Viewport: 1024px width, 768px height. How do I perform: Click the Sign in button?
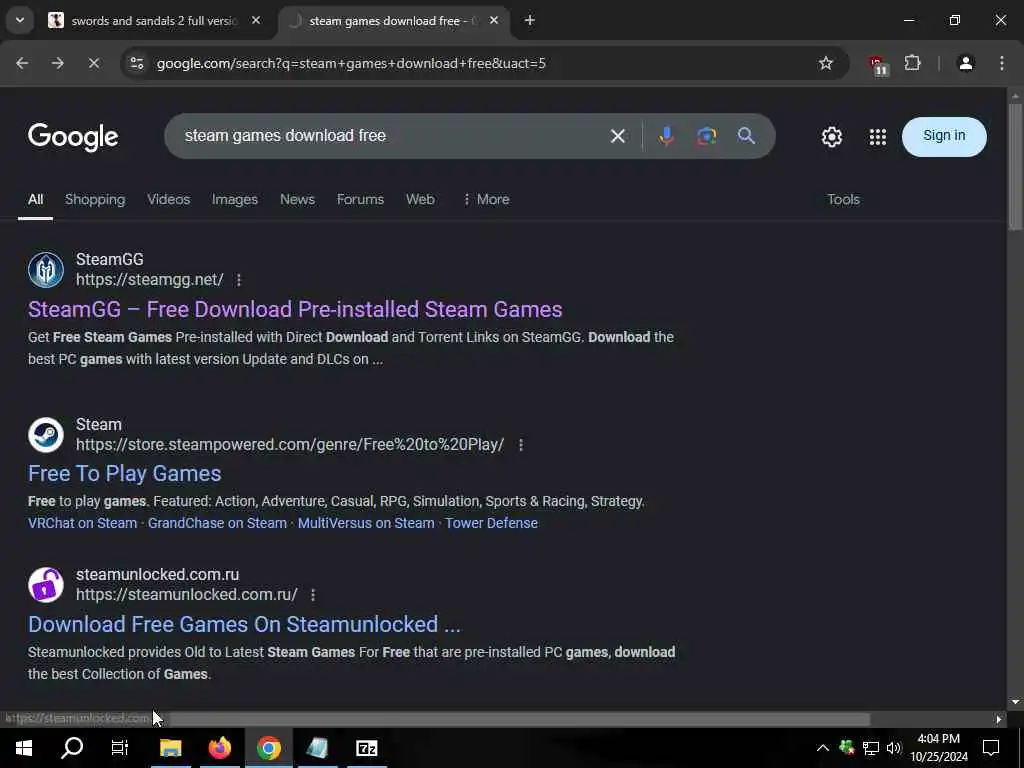(x=944, y=136)
